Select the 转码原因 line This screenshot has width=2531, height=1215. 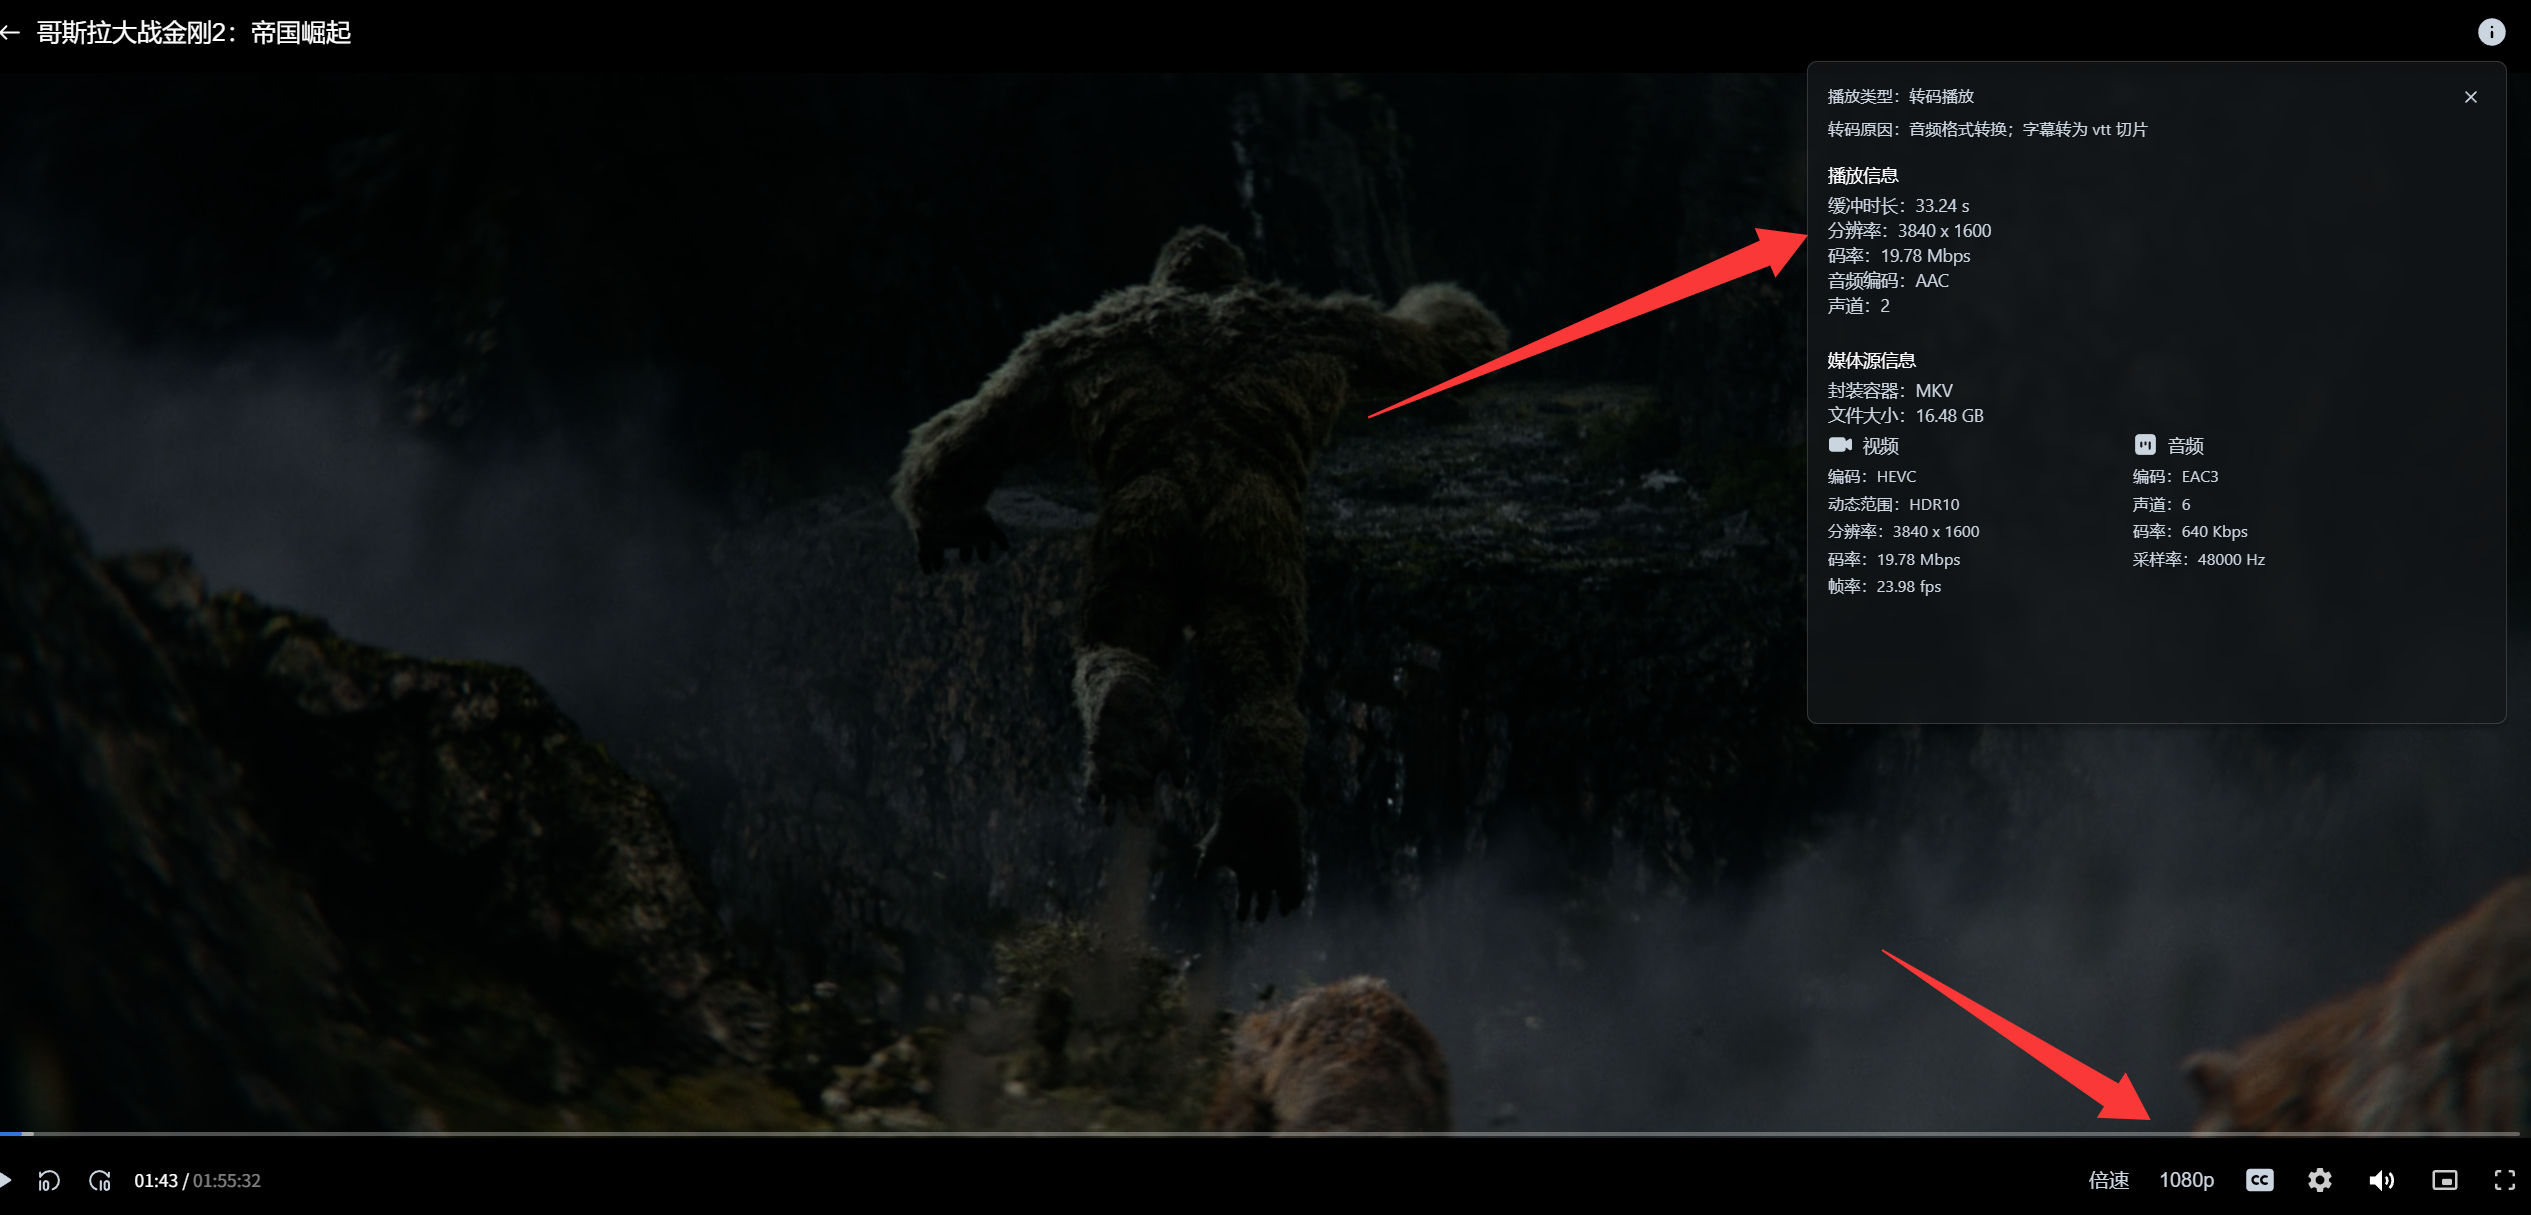pyautogui.click(x=1987, y=129)
